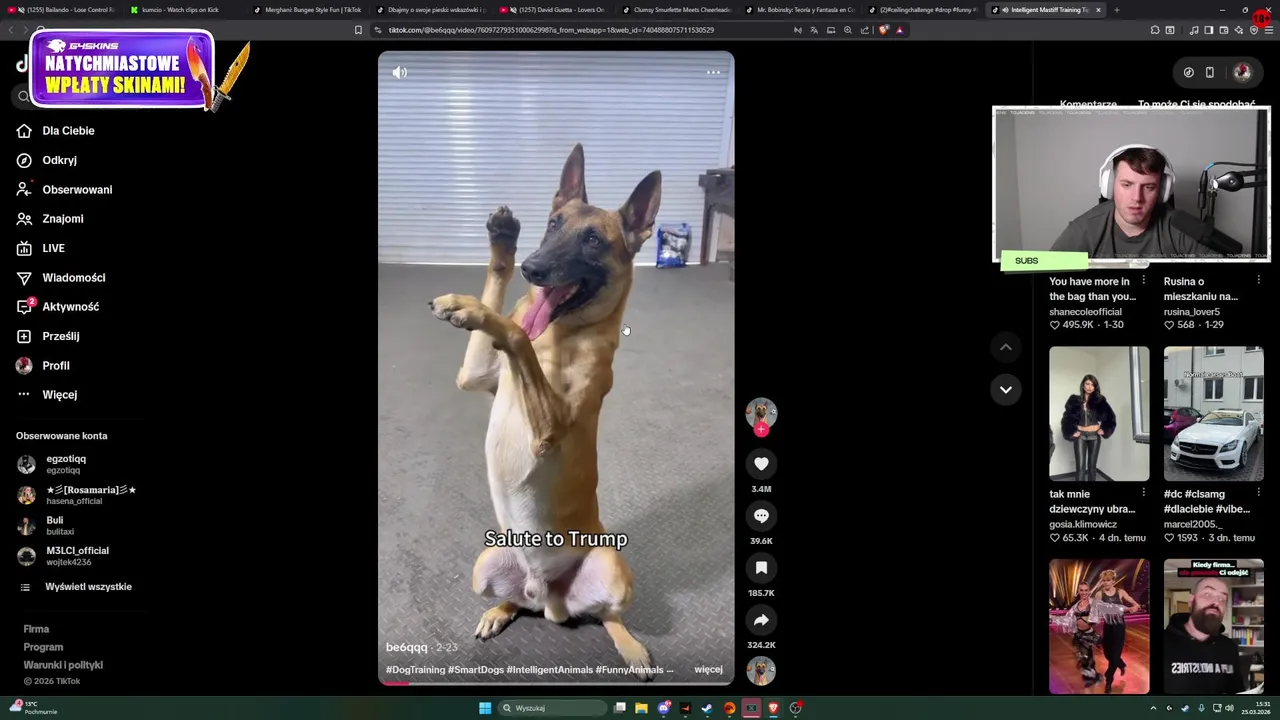The width and height of the screenshot is (1280, 720).
Task: Click Warunki i polityki footer link
Action: tap(63, 665)
